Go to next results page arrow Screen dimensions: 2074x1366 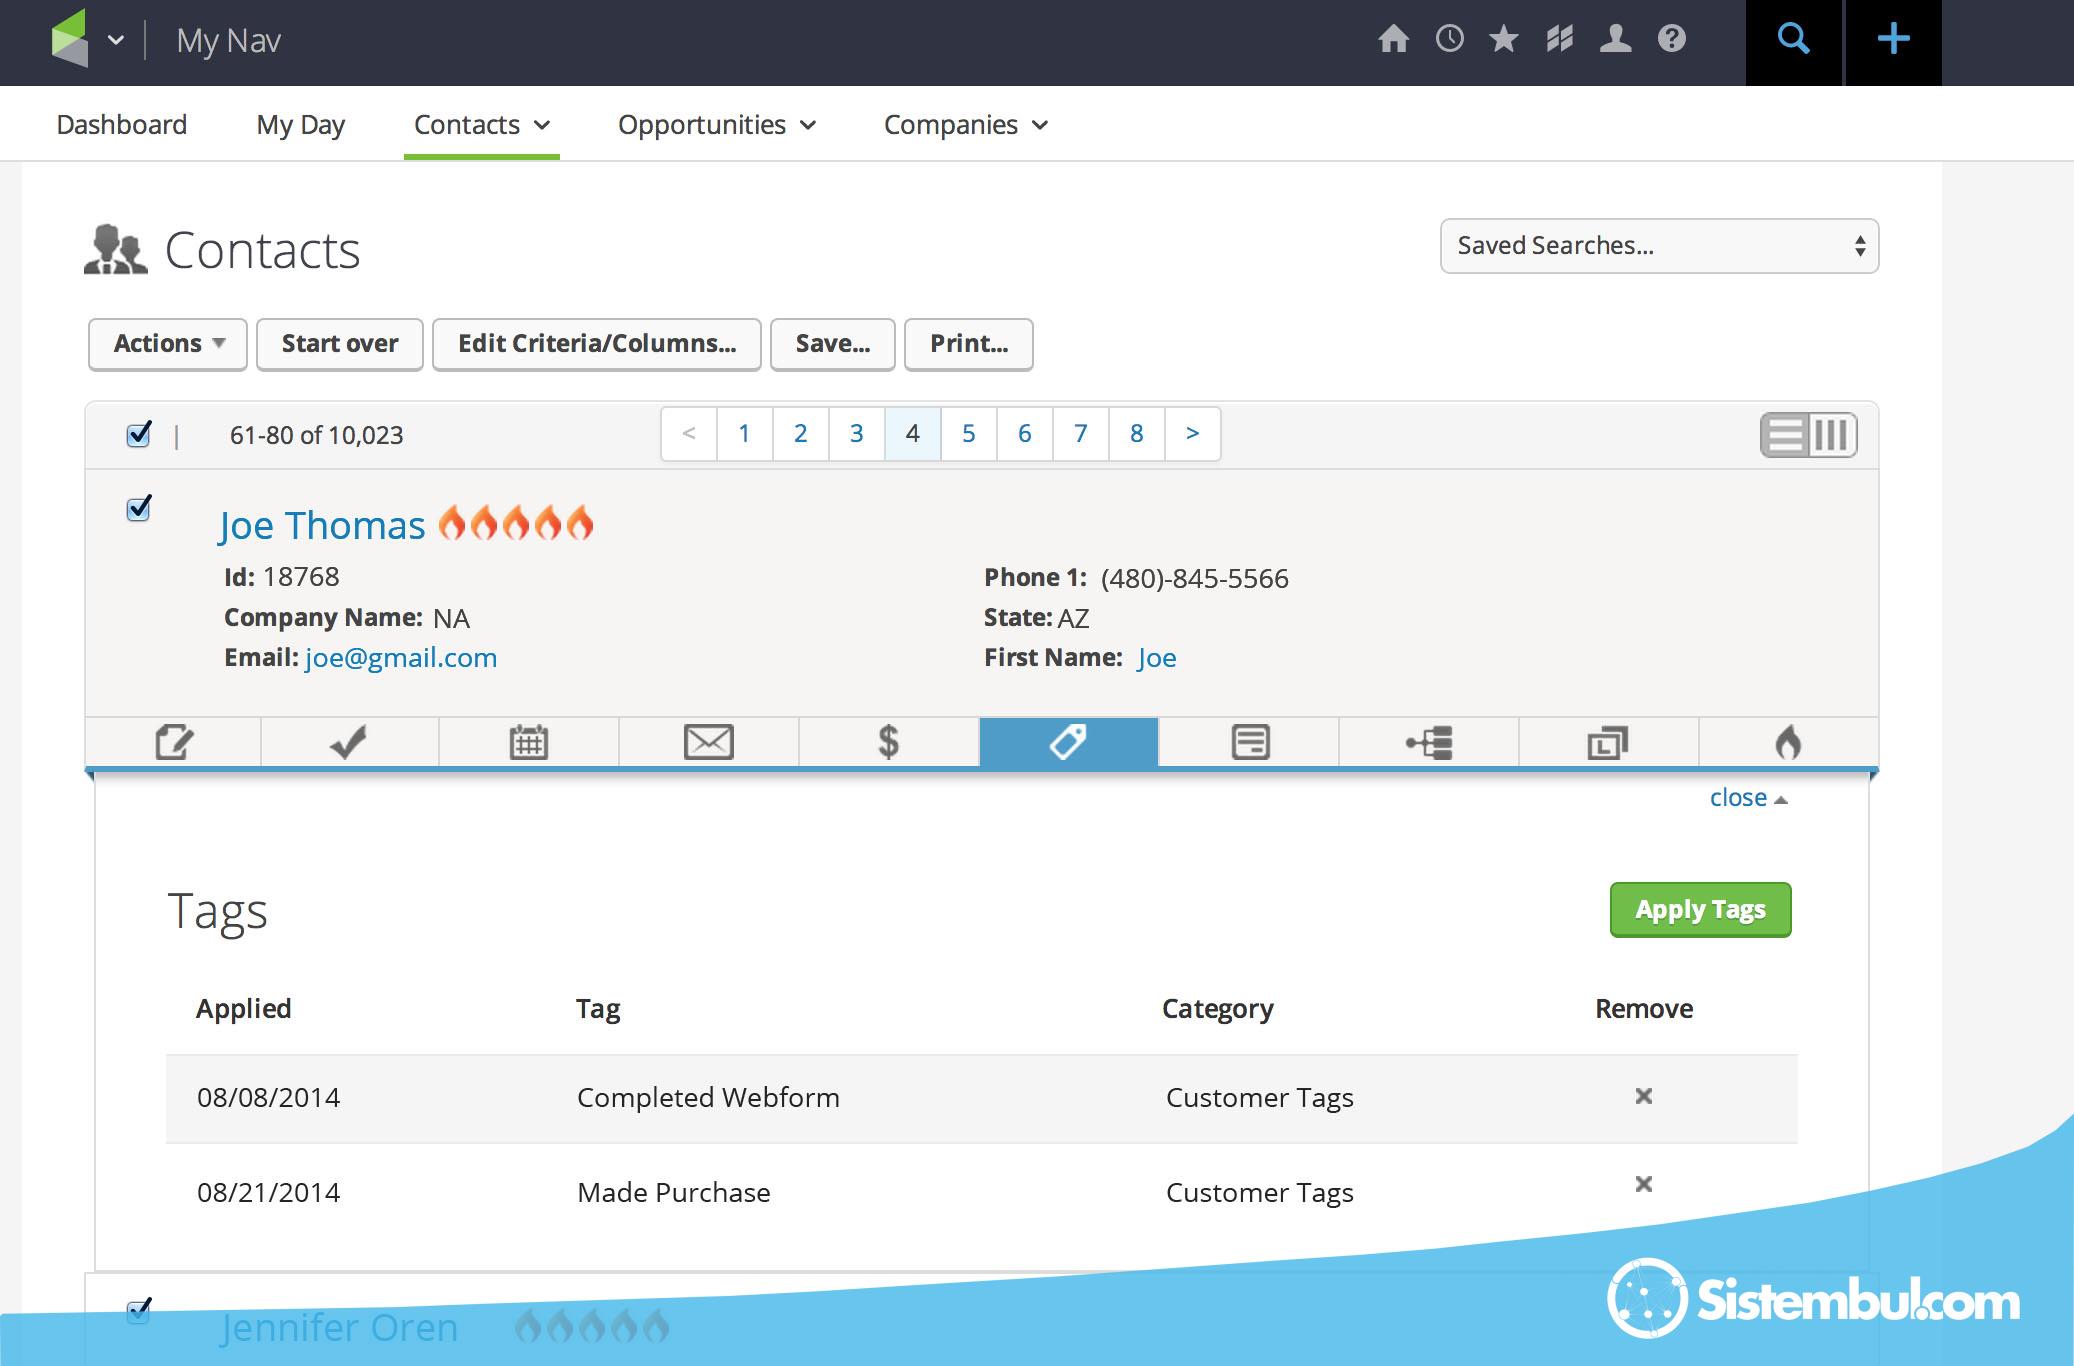(1192, 434)
